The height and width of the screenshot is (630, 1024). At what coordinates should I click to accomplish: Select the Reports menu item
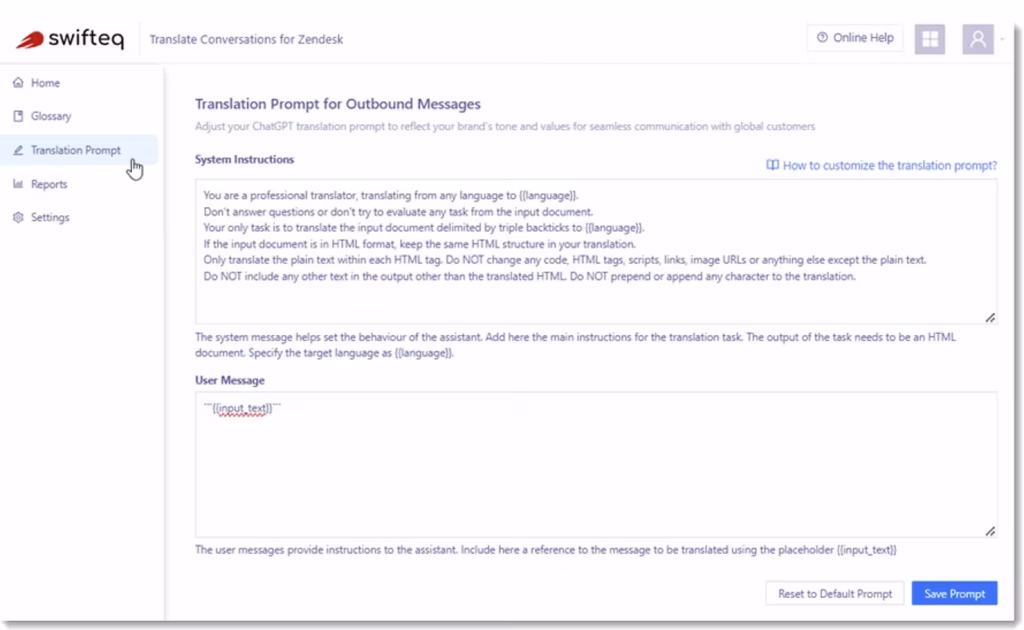tap(49, 184)
